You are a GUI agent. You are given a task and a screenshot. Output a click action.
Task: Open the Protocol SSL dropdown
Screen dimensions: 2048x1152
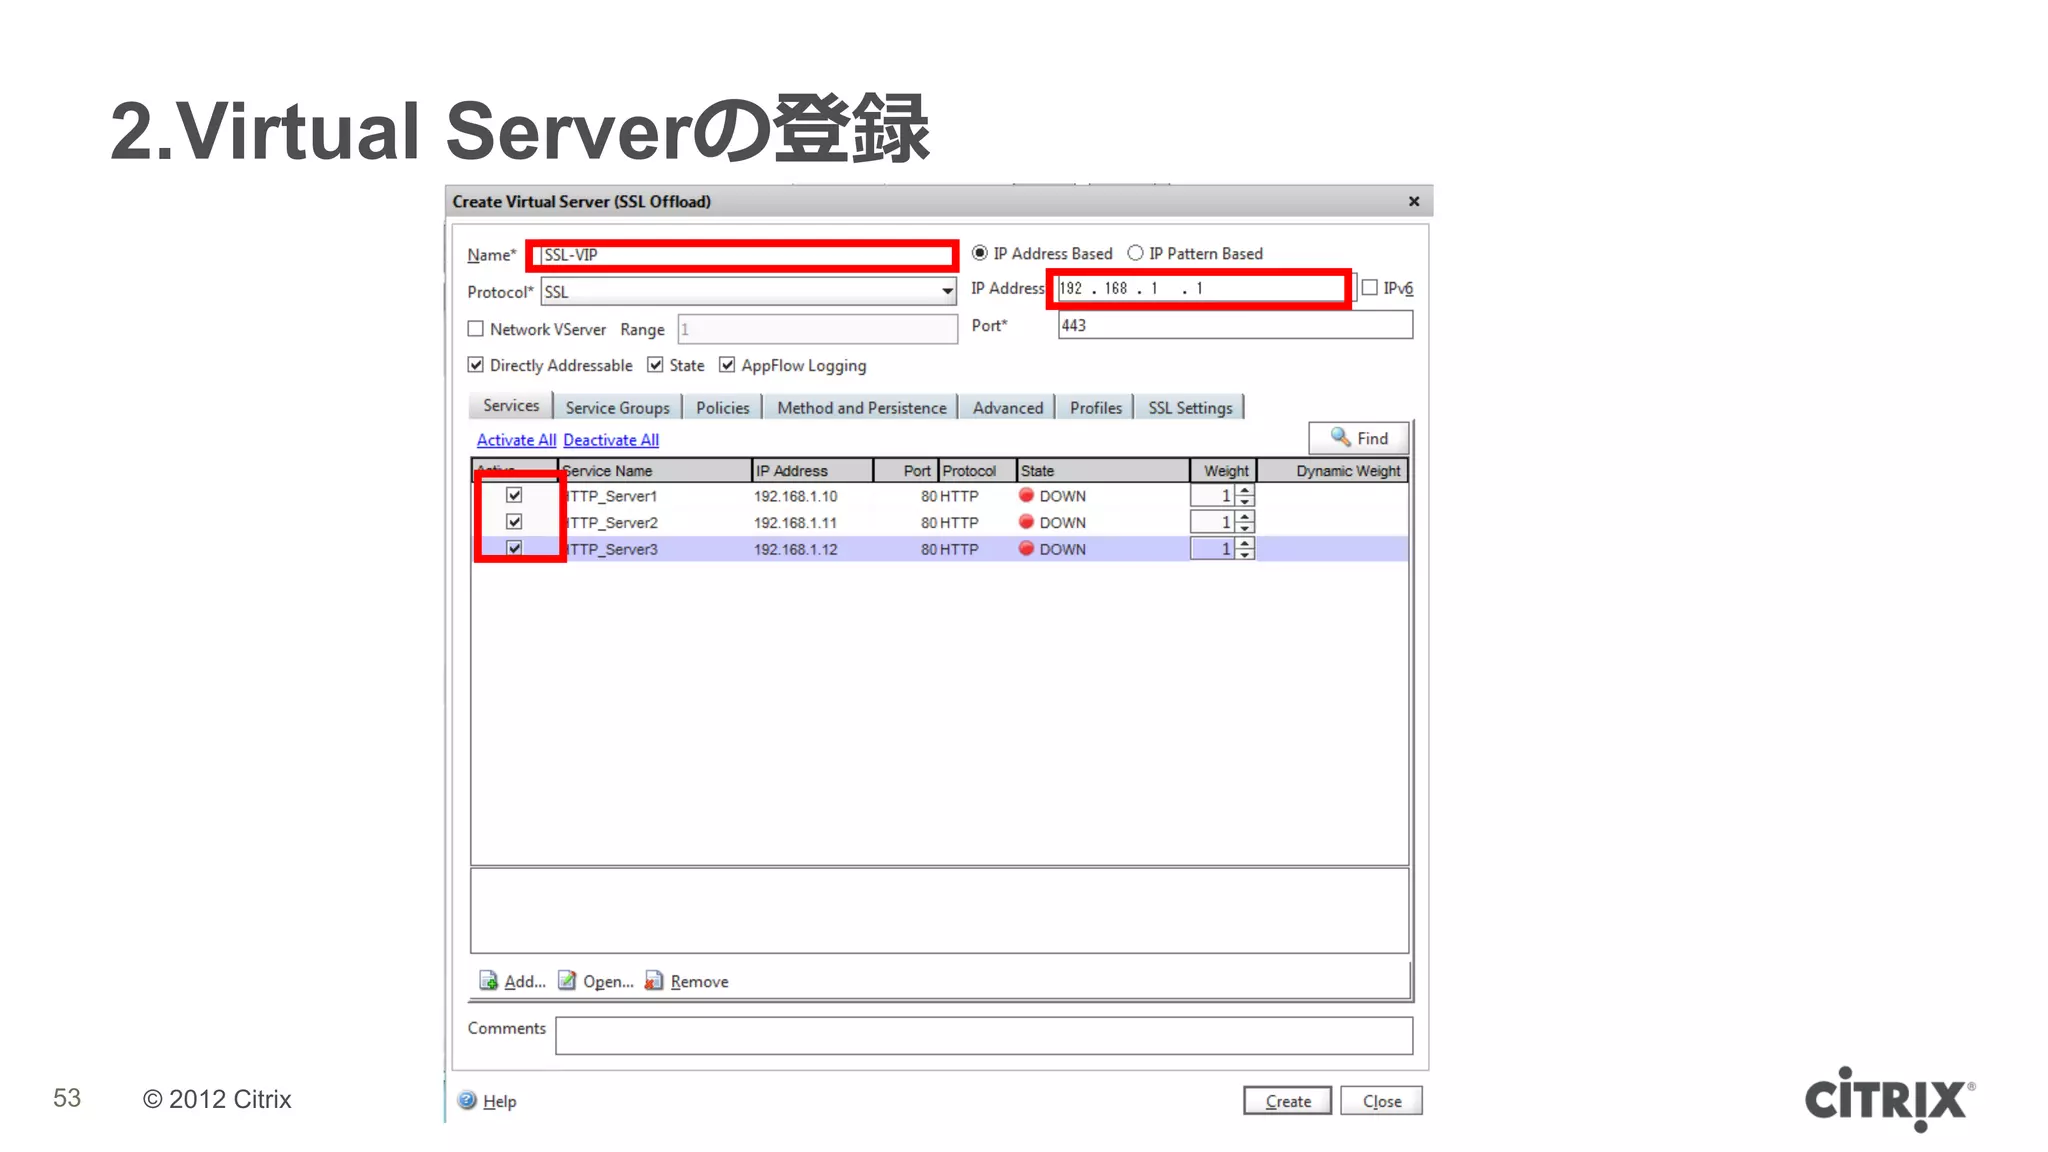click(x=946, y=292)
